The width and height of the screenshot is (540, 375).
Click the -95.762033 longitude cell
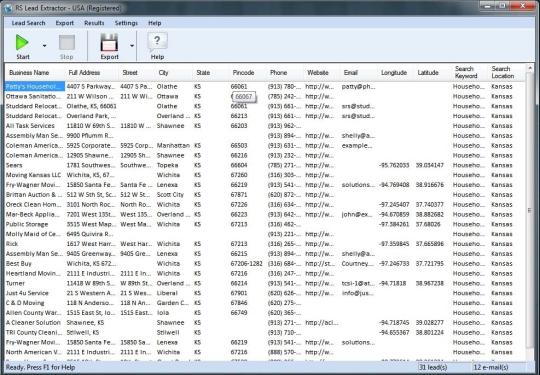(394, 165)
